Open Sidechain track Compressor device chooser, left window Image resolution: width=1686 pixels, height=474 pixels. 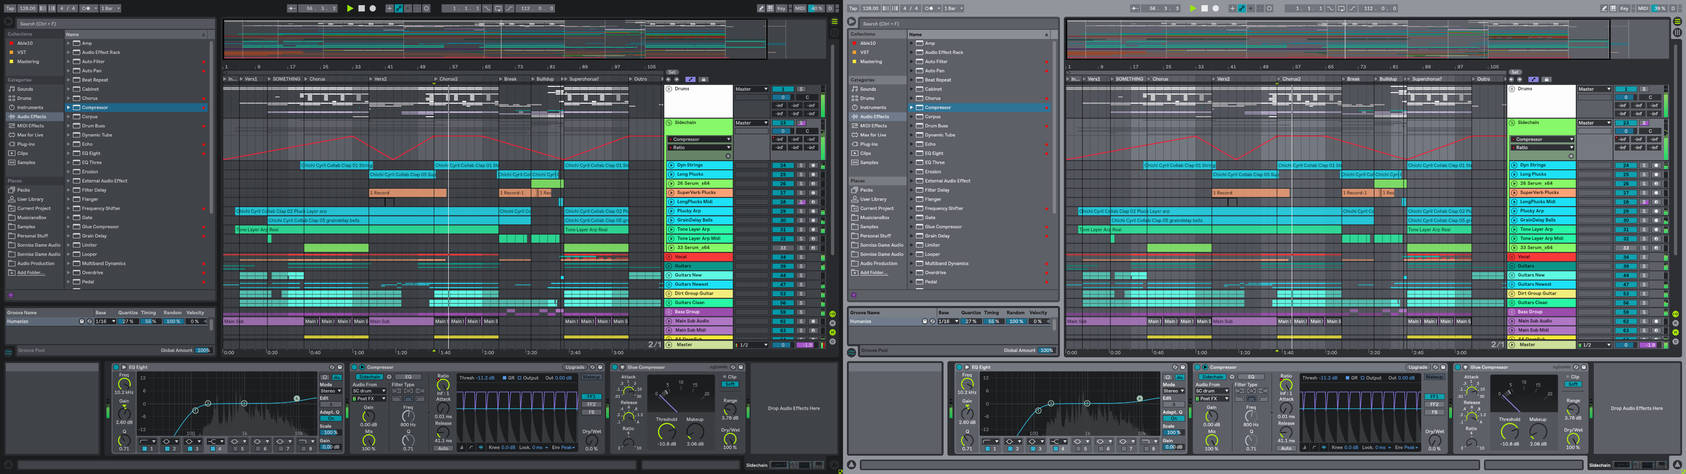pos(700,139)
